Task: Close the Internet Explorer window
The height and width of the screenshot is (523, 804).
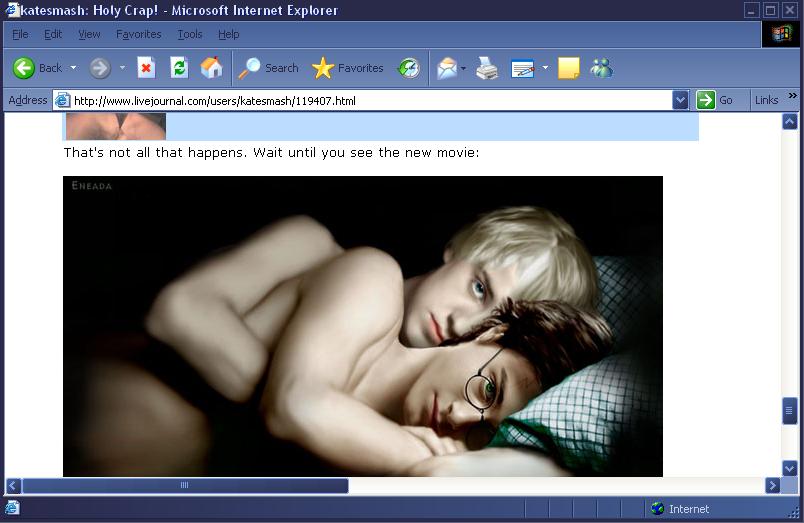Action: pyautogui.click(x=790, y=10)
